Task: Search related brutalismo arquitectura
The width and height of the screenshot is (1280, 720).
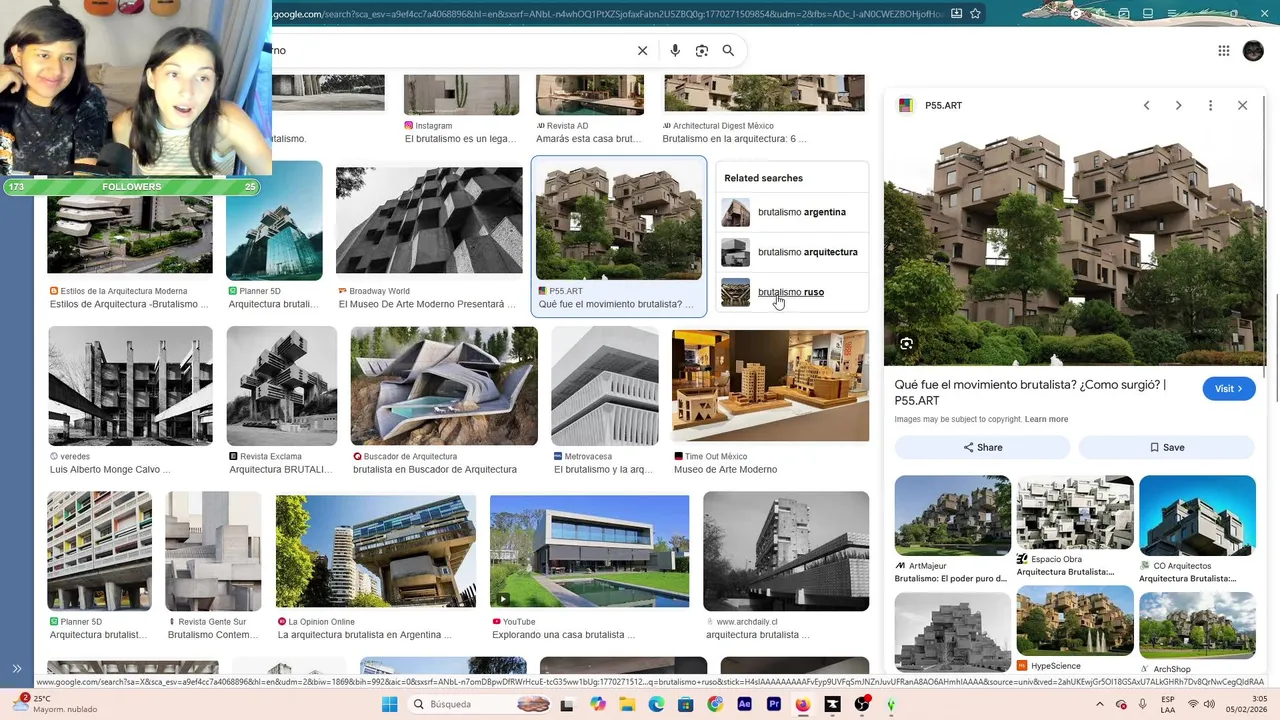Action: coord(792,252)
